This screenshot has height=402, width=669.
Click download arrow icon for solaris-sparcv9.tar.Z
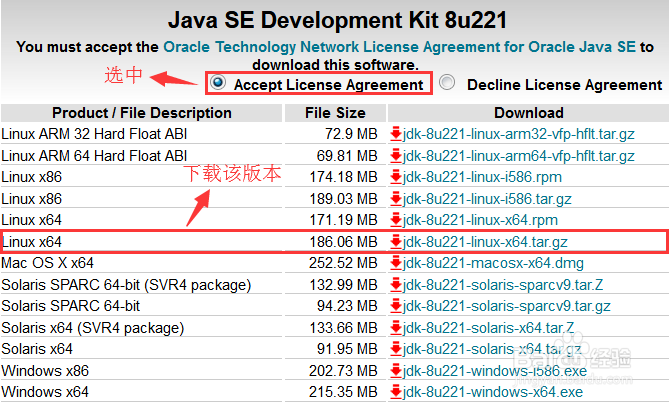tap(396, 284)
